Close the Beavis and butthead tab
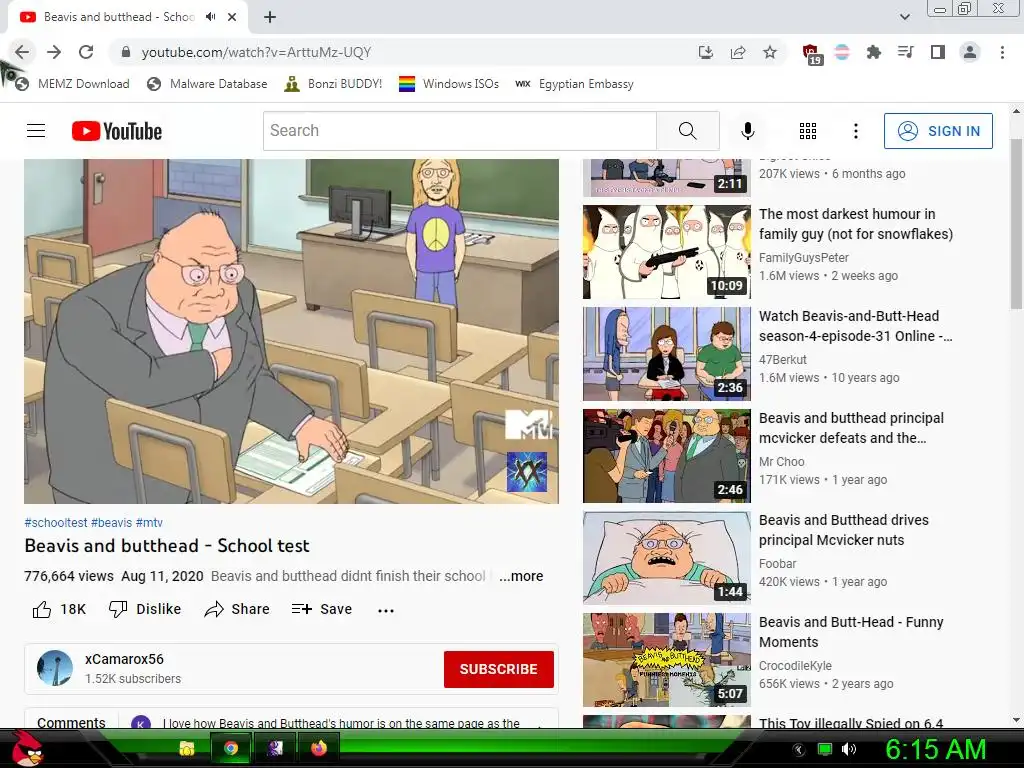The image size is (1024, 768). coord(232,17)
